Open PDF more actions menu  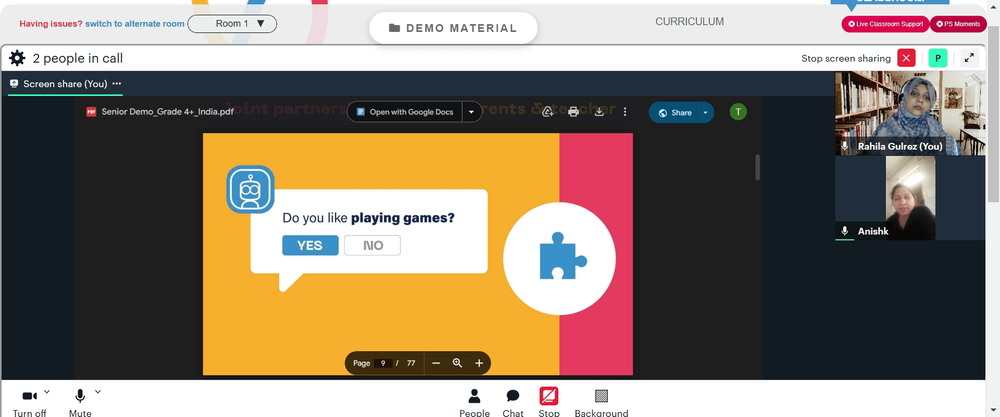click(625, 112)
